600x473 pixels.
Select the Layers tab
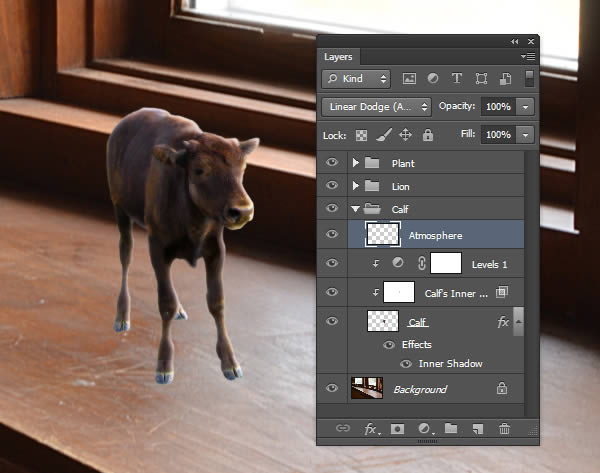point(338,57)
